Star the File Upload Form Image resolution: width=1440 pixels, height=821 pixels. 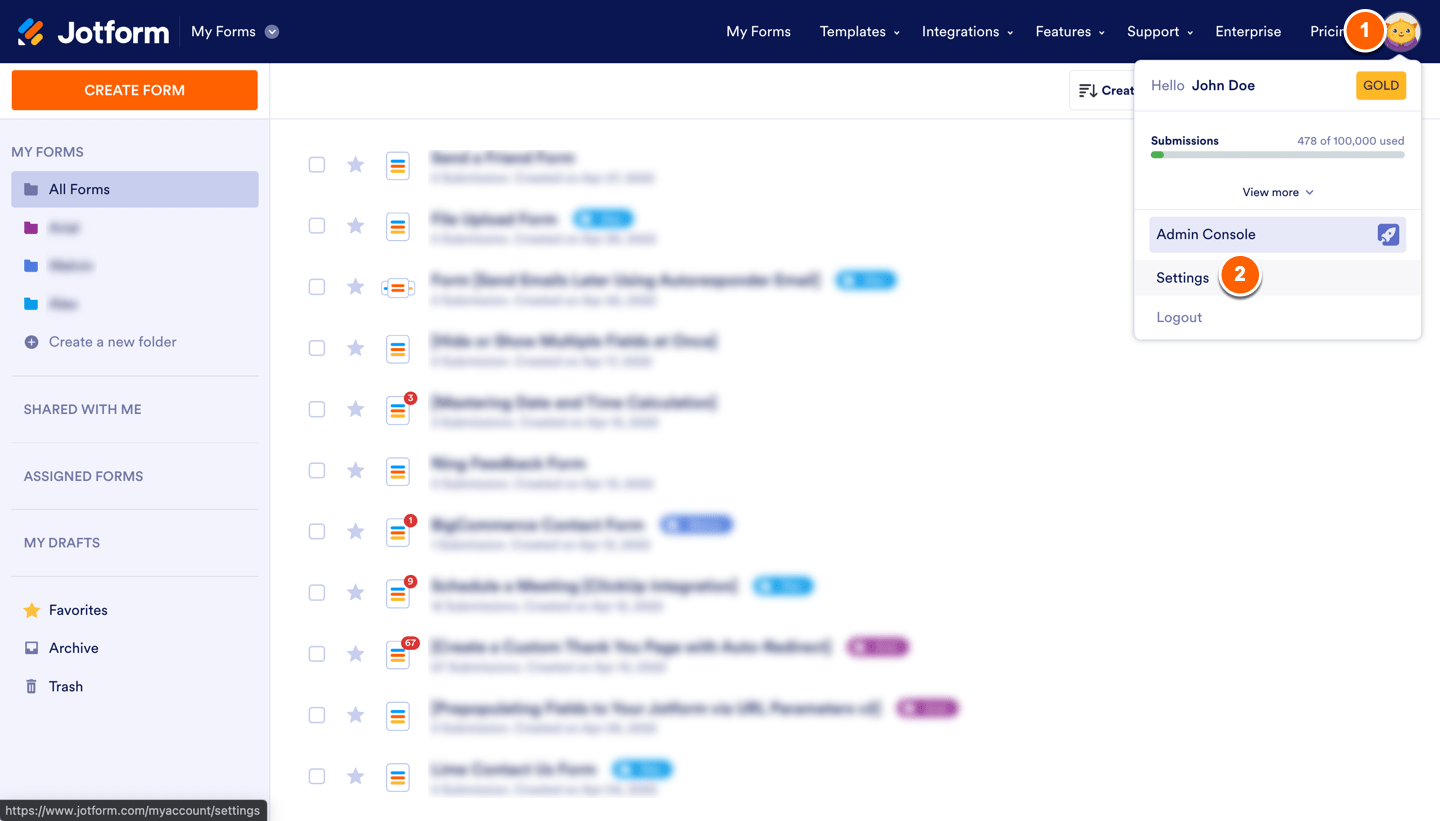coord(355,226)
